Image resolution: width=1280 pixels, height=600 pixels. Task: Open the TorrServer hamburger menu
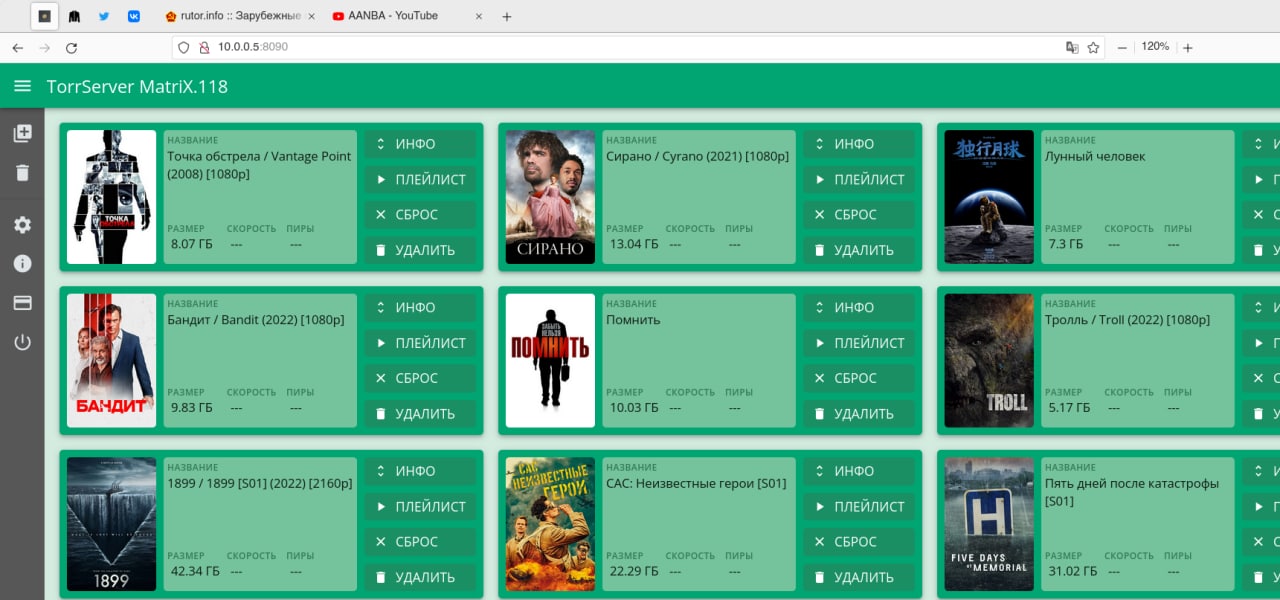22,87
